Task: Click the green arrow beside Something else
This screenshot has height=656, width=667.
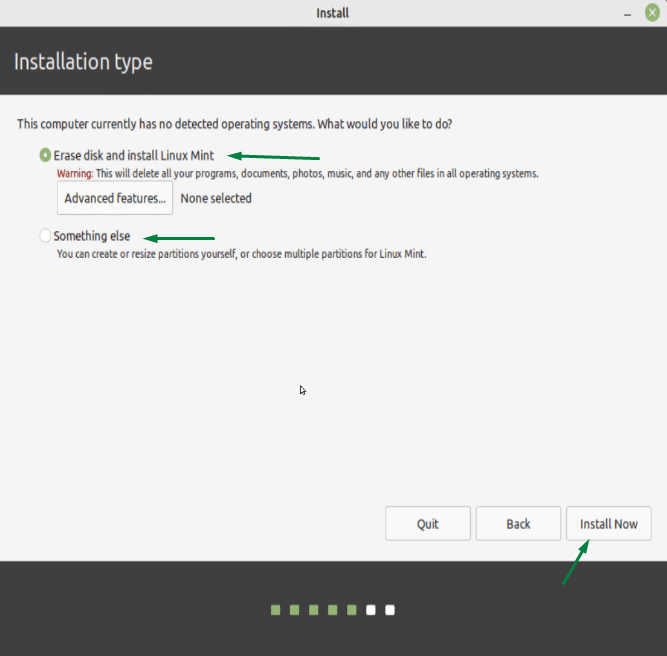Action: 180,238
